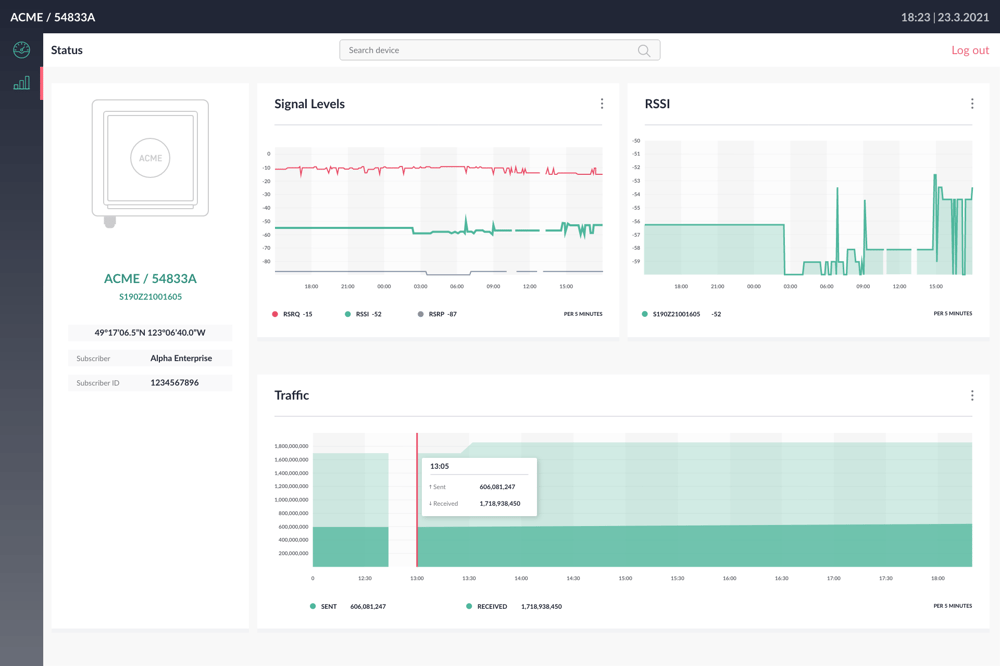
Task: Toggle the RSRP legend entry
Action: 437,314
